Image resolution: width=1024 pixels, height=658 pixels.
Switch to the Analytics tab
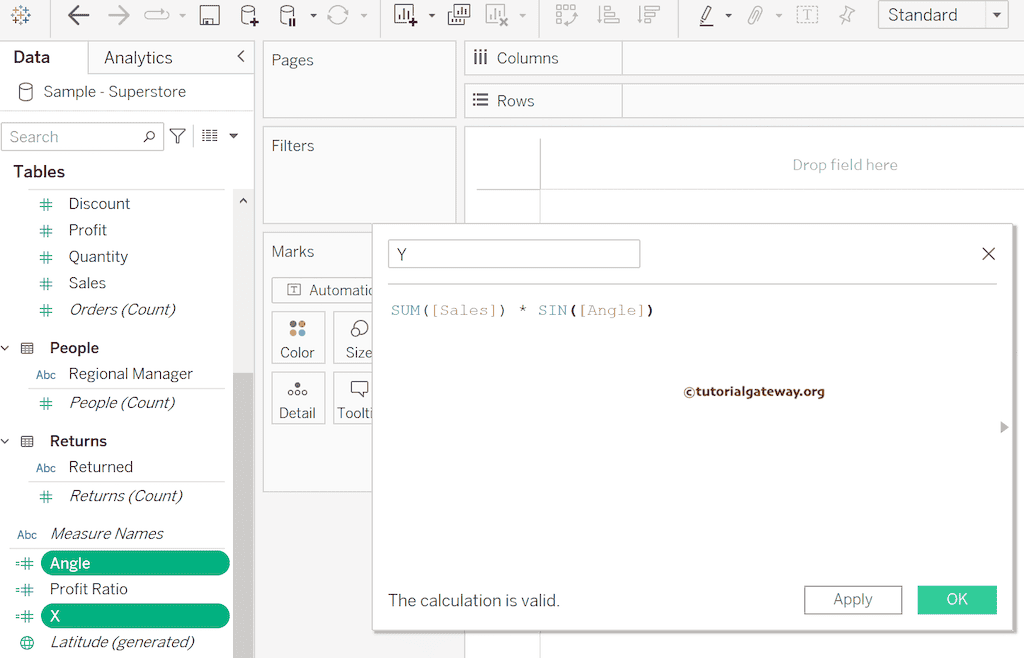[138, 58]
